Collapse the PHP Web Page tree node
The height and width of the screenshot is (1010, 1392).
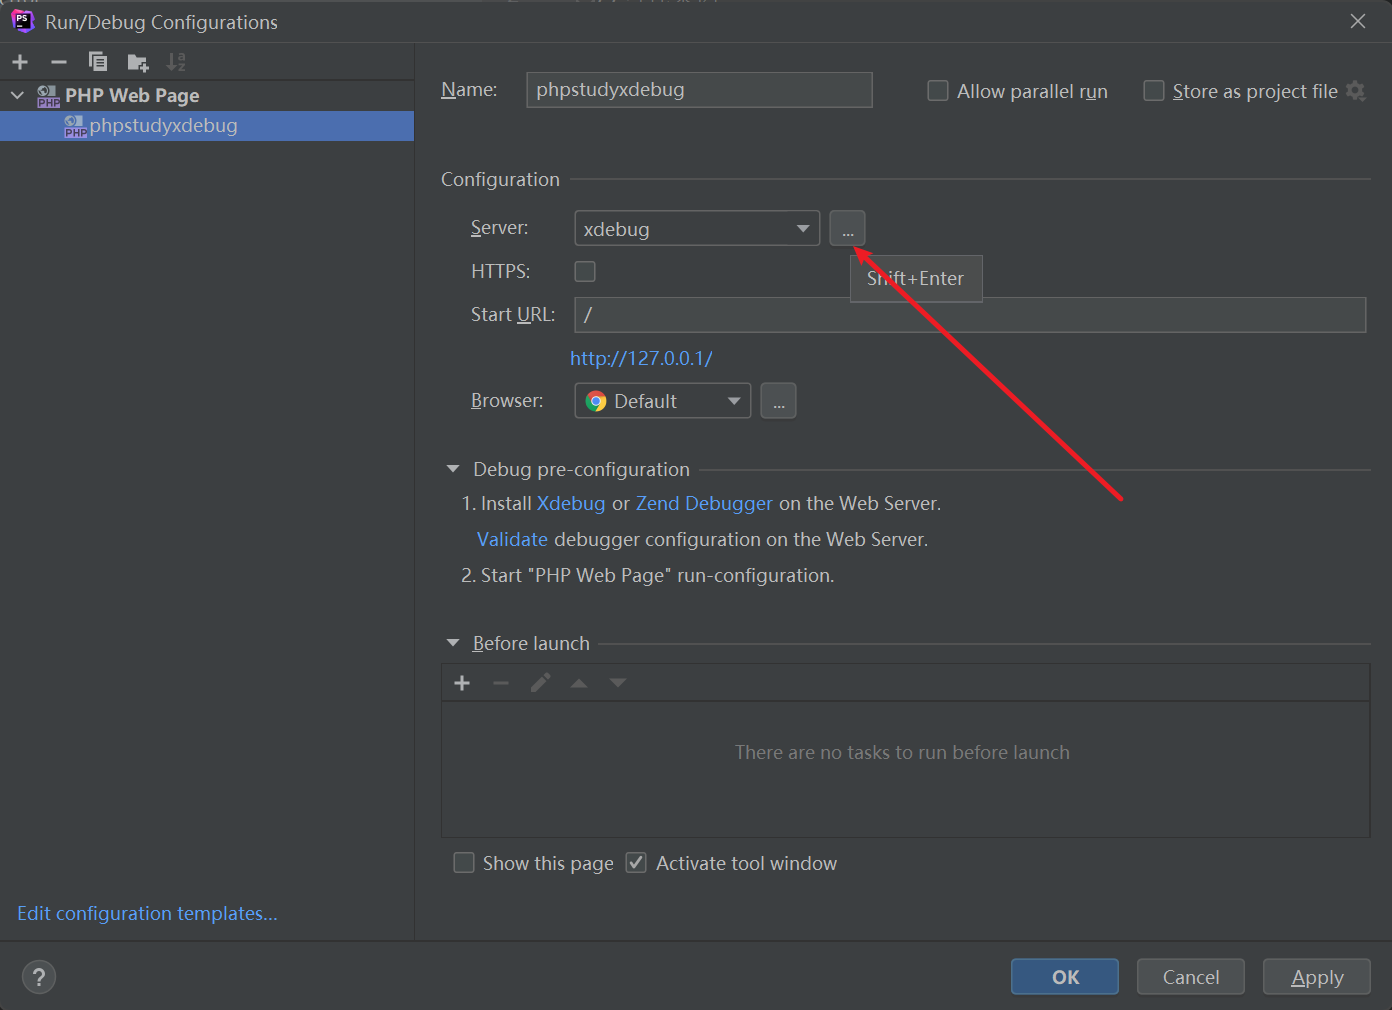tap(17, 96)
